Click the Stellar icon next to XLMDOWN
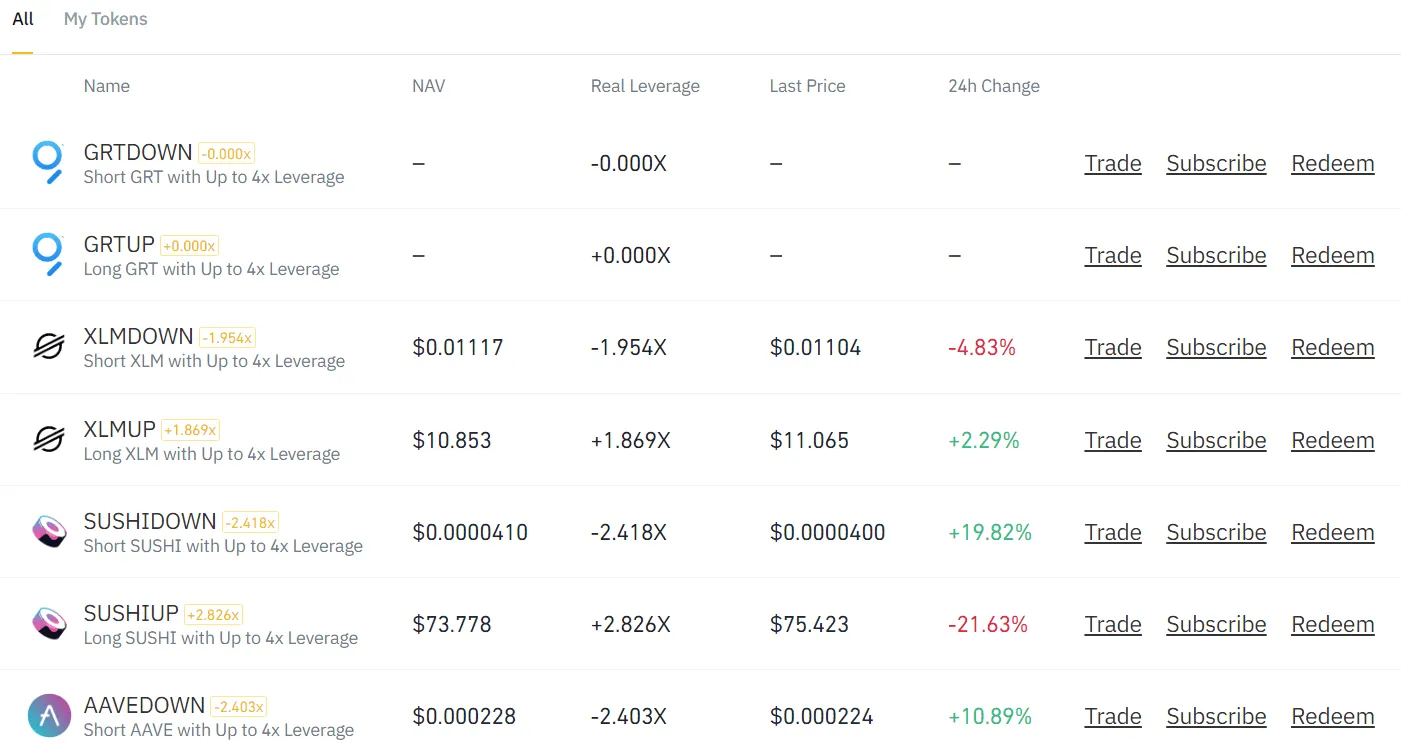 [x=49, y=347]
